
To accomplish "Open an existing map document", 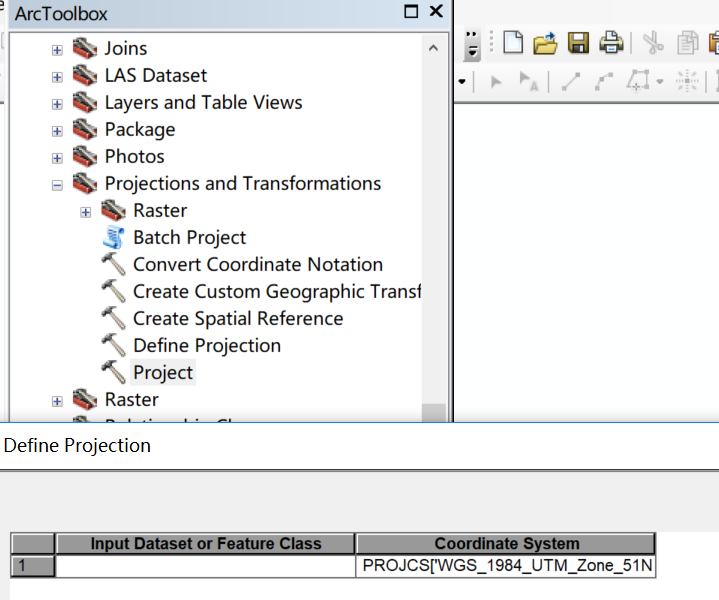I will [545, 43].
